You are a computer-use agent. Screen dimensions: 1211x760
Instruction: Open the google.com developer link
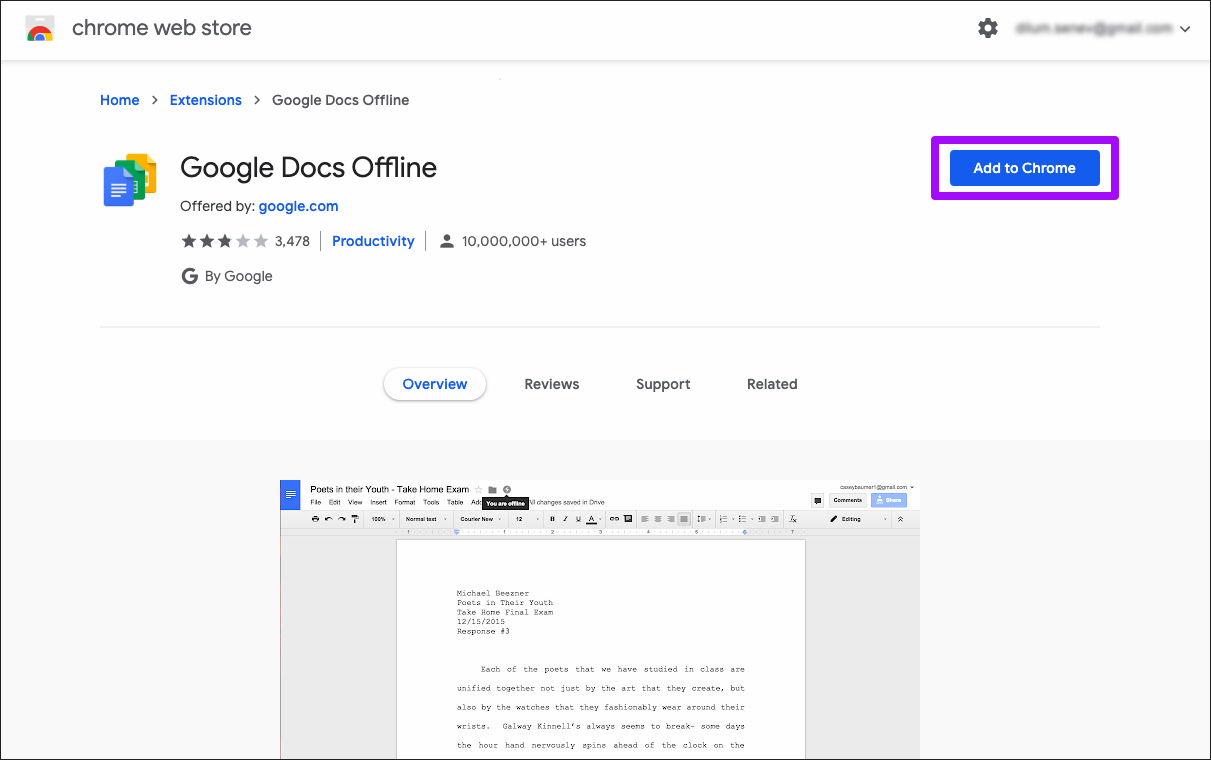pyautogui.click(x=298, y=206)
